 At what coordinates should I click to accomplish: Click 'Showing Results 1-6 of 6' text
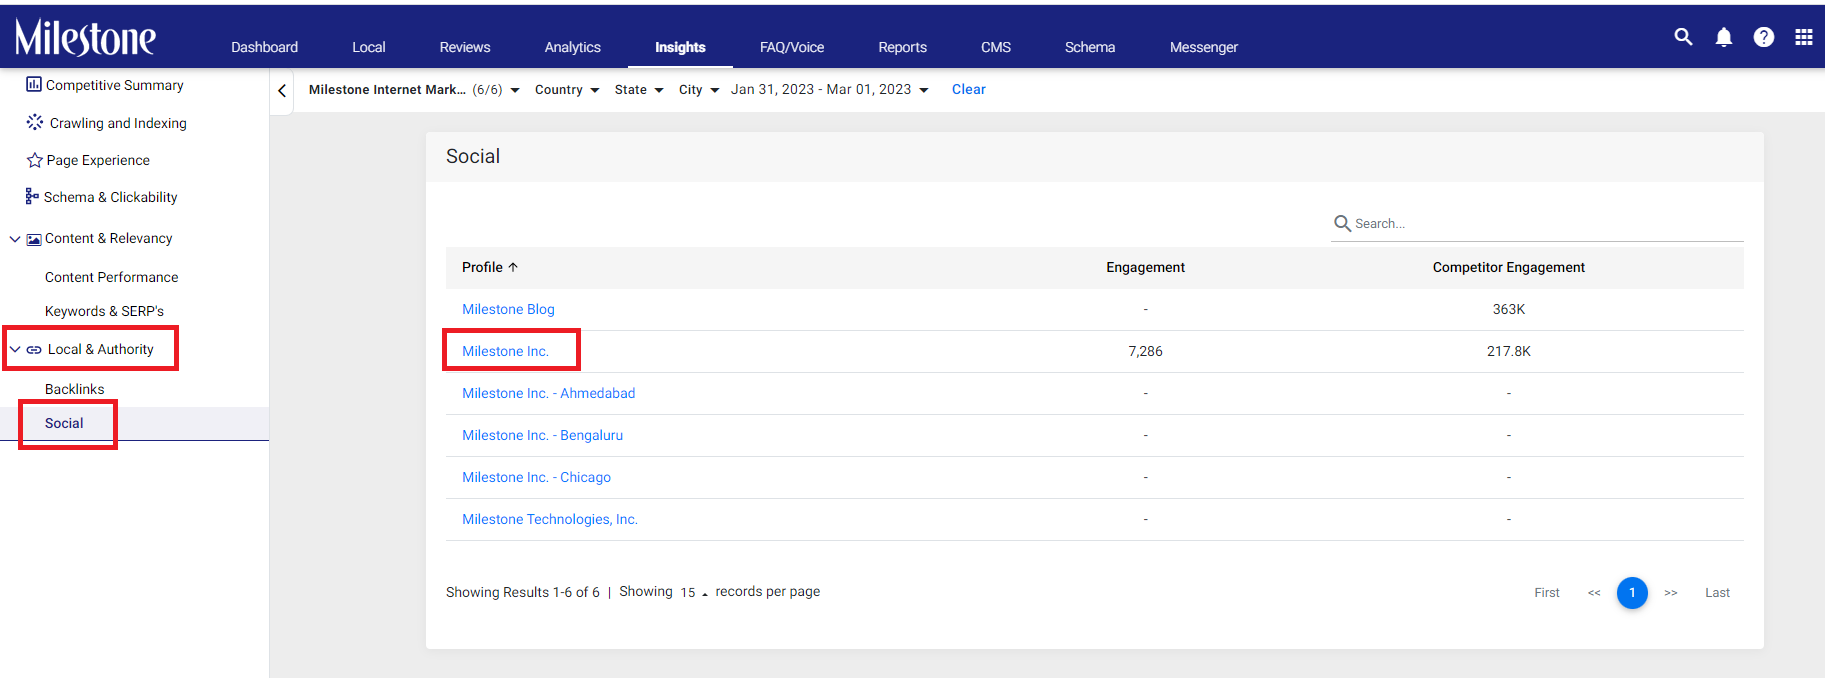point(523,592)
